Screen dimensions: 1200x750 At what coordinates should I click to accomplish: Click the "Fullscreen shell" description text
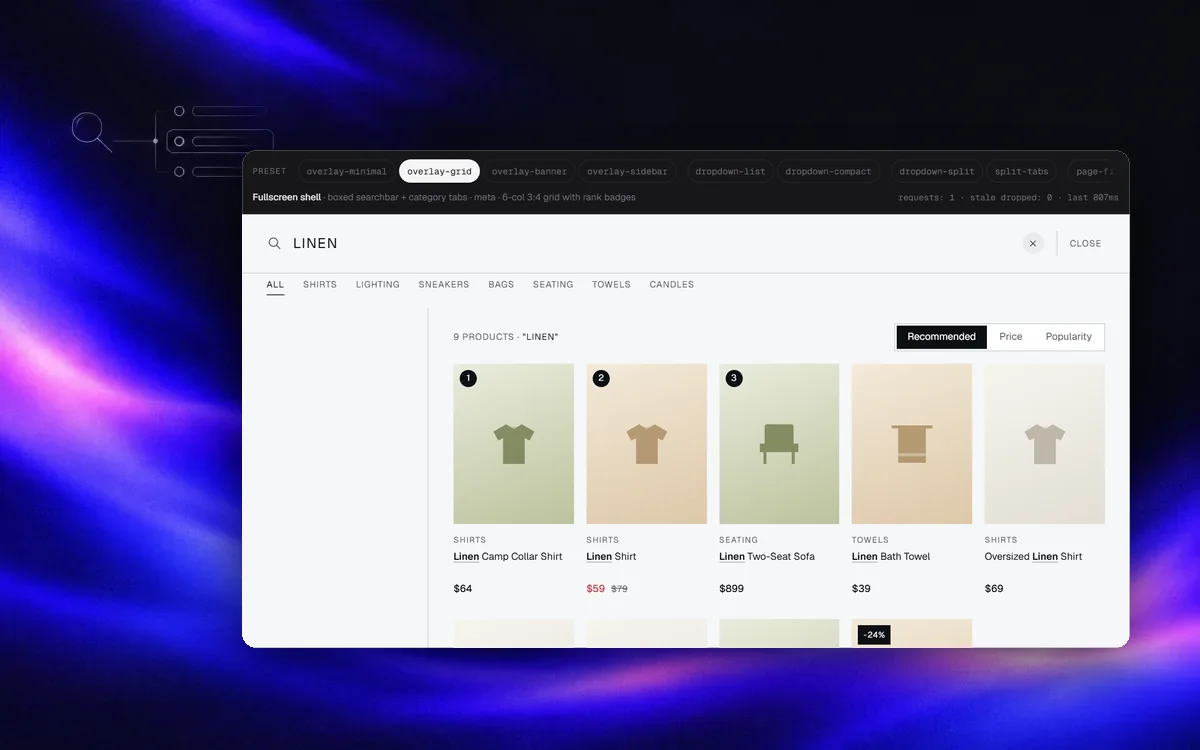pyautogui.click(x=444, y=197)
